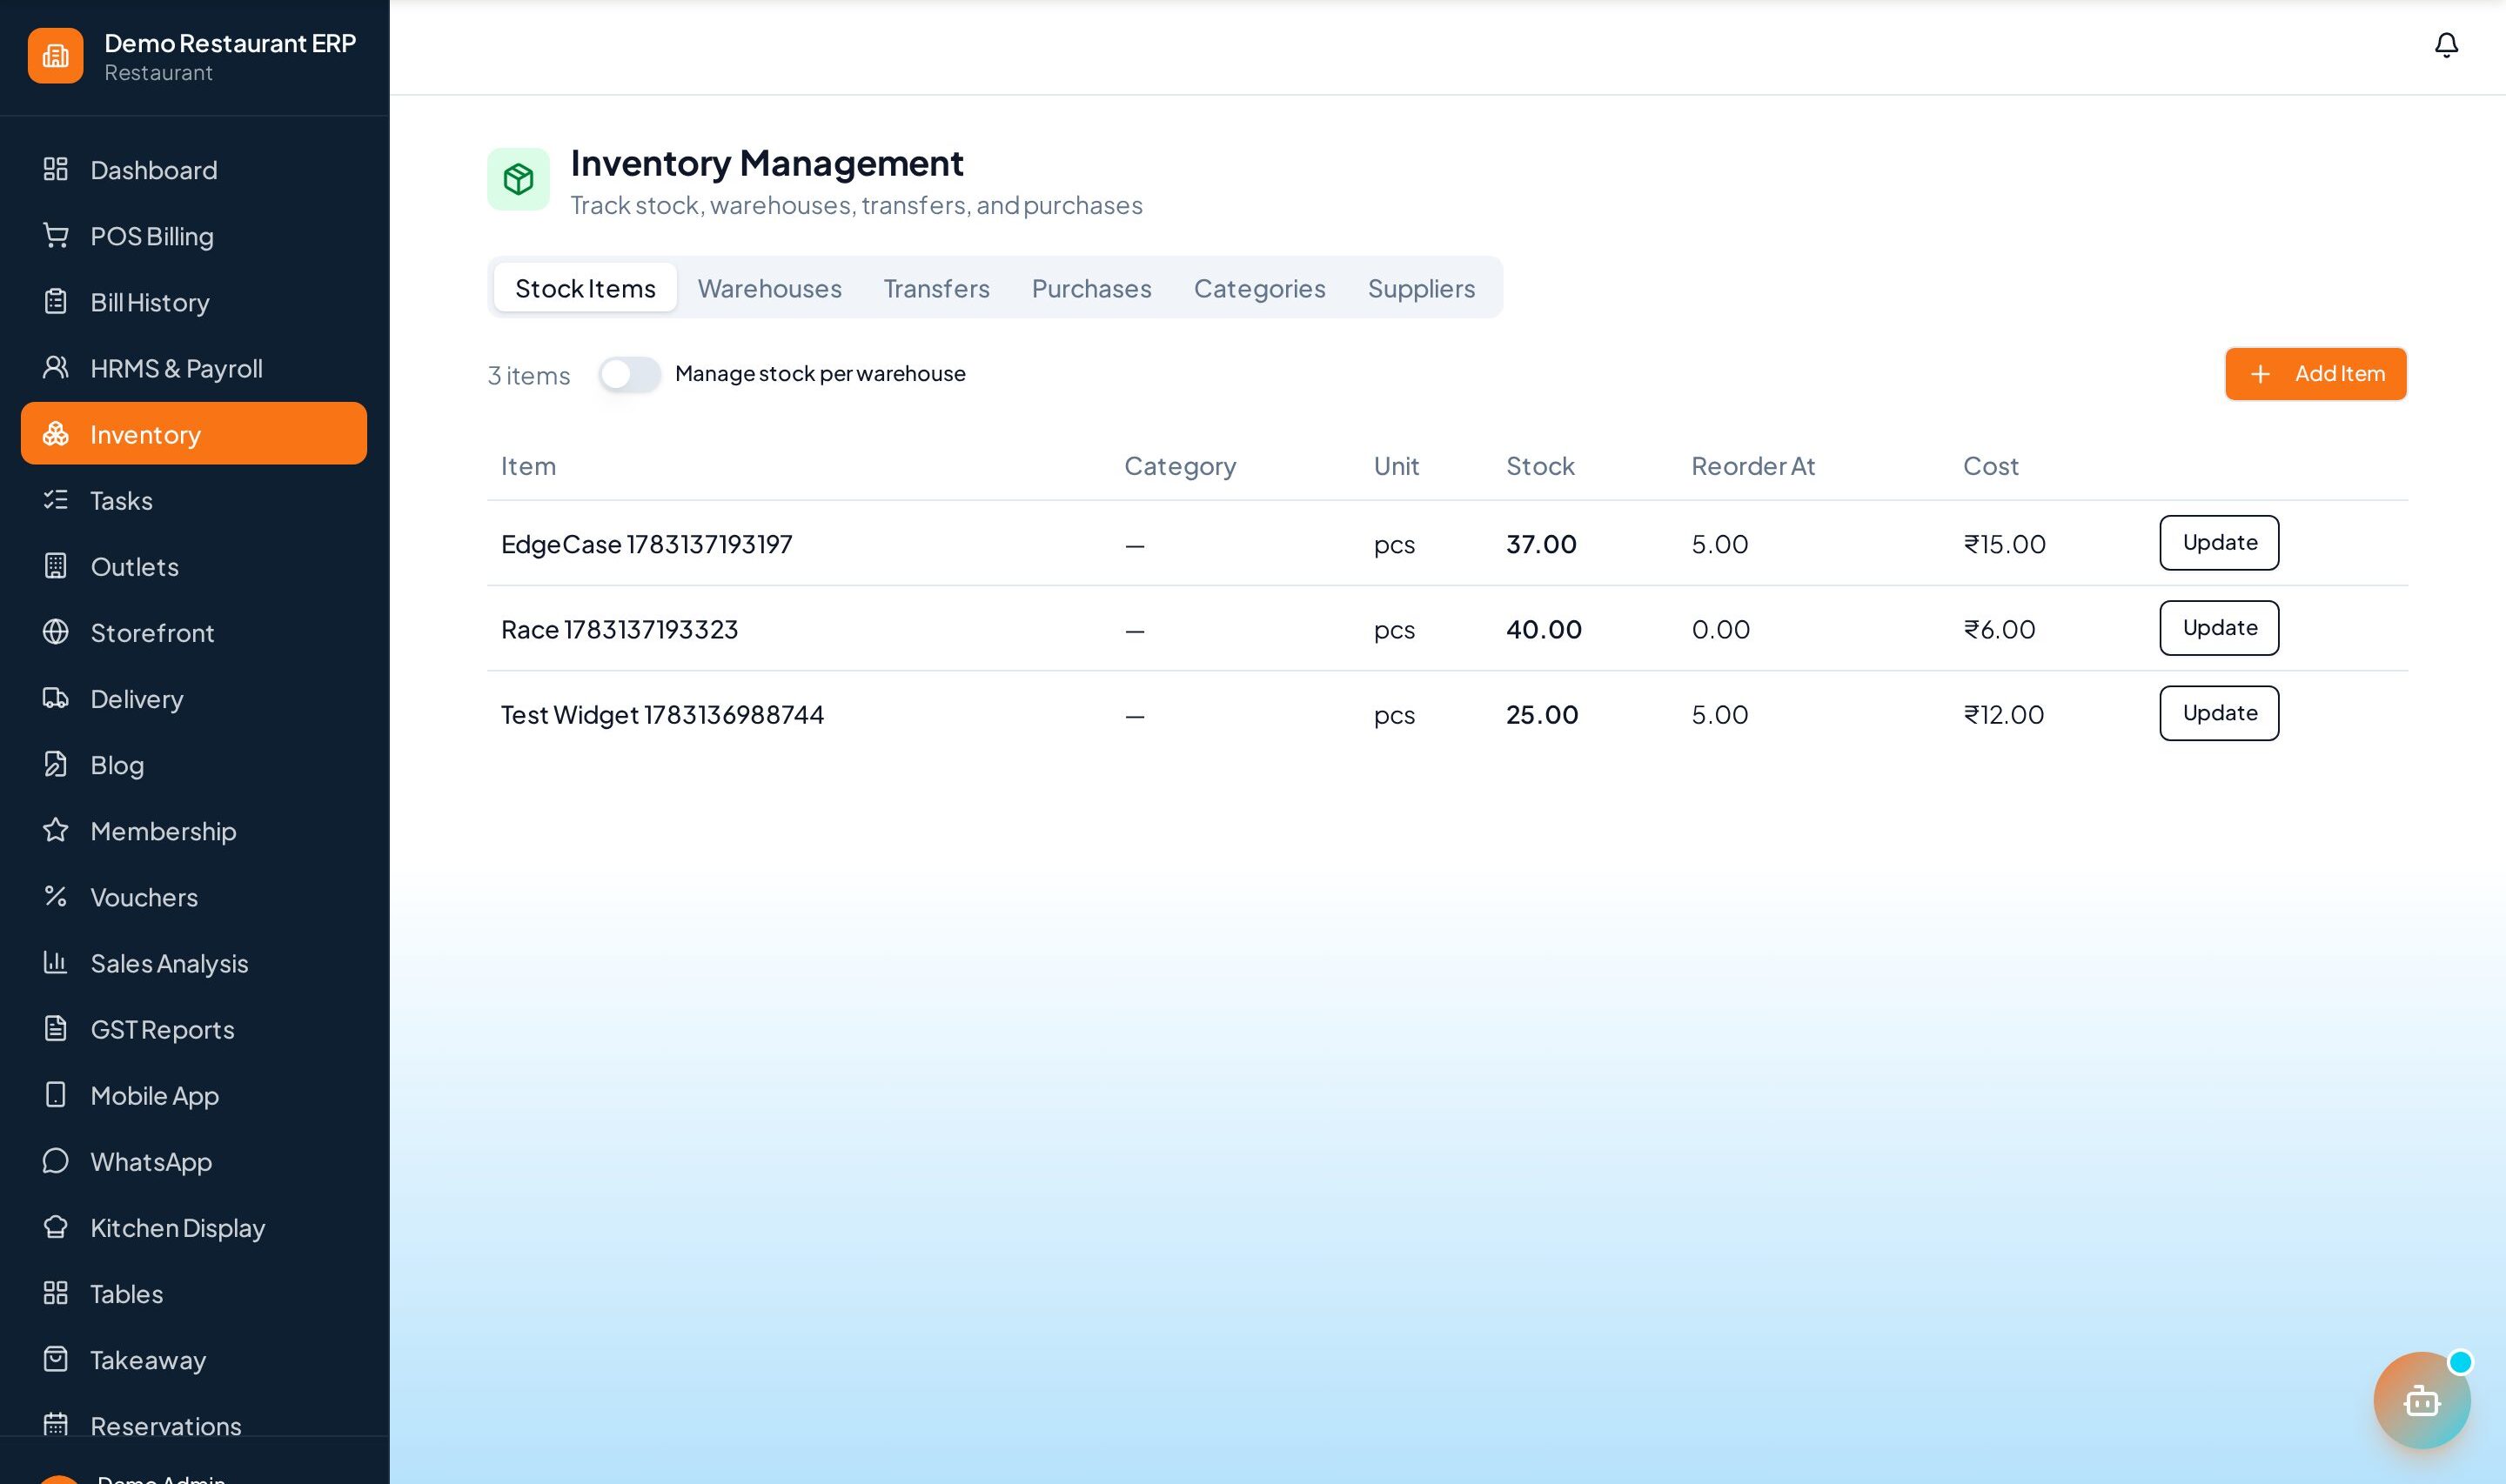This screenshot has width=2506, height=1484.
Task: Update stock for Test Widget 1783136988744
Action: pyautogui.click(x=2219, y=713)
